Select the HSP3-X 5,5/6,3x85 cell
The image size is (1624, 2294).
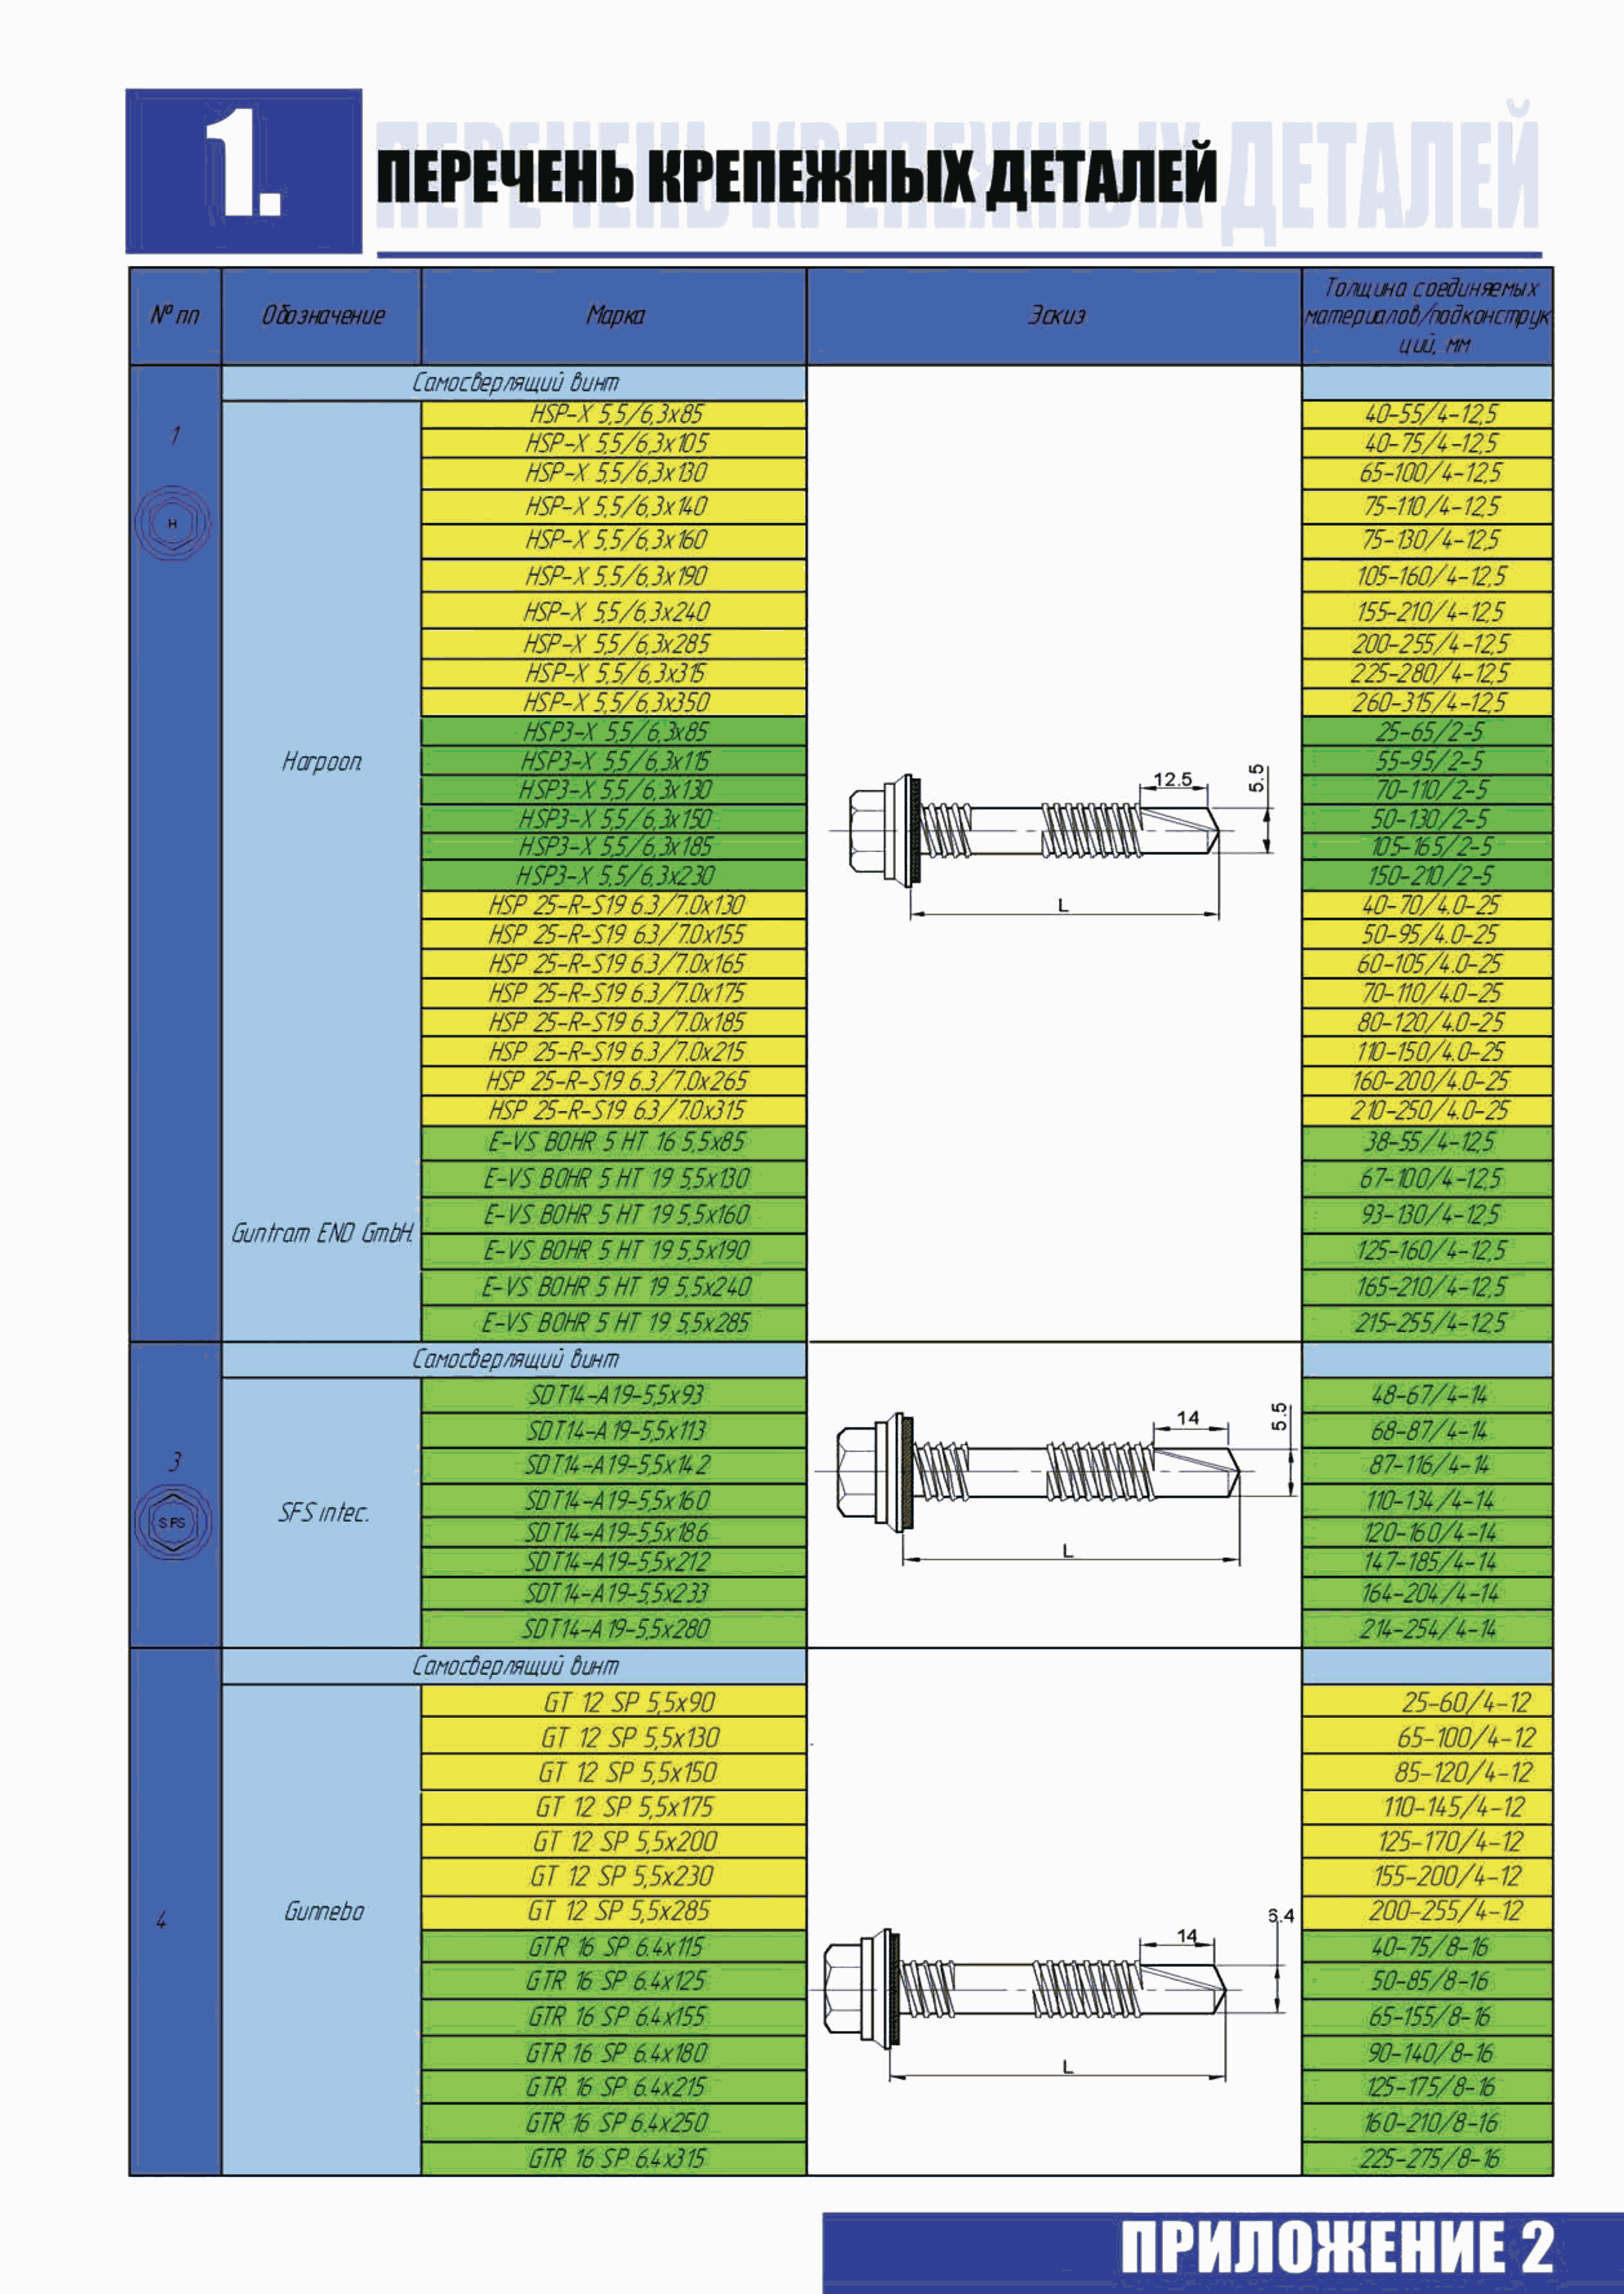pos(614,731)
